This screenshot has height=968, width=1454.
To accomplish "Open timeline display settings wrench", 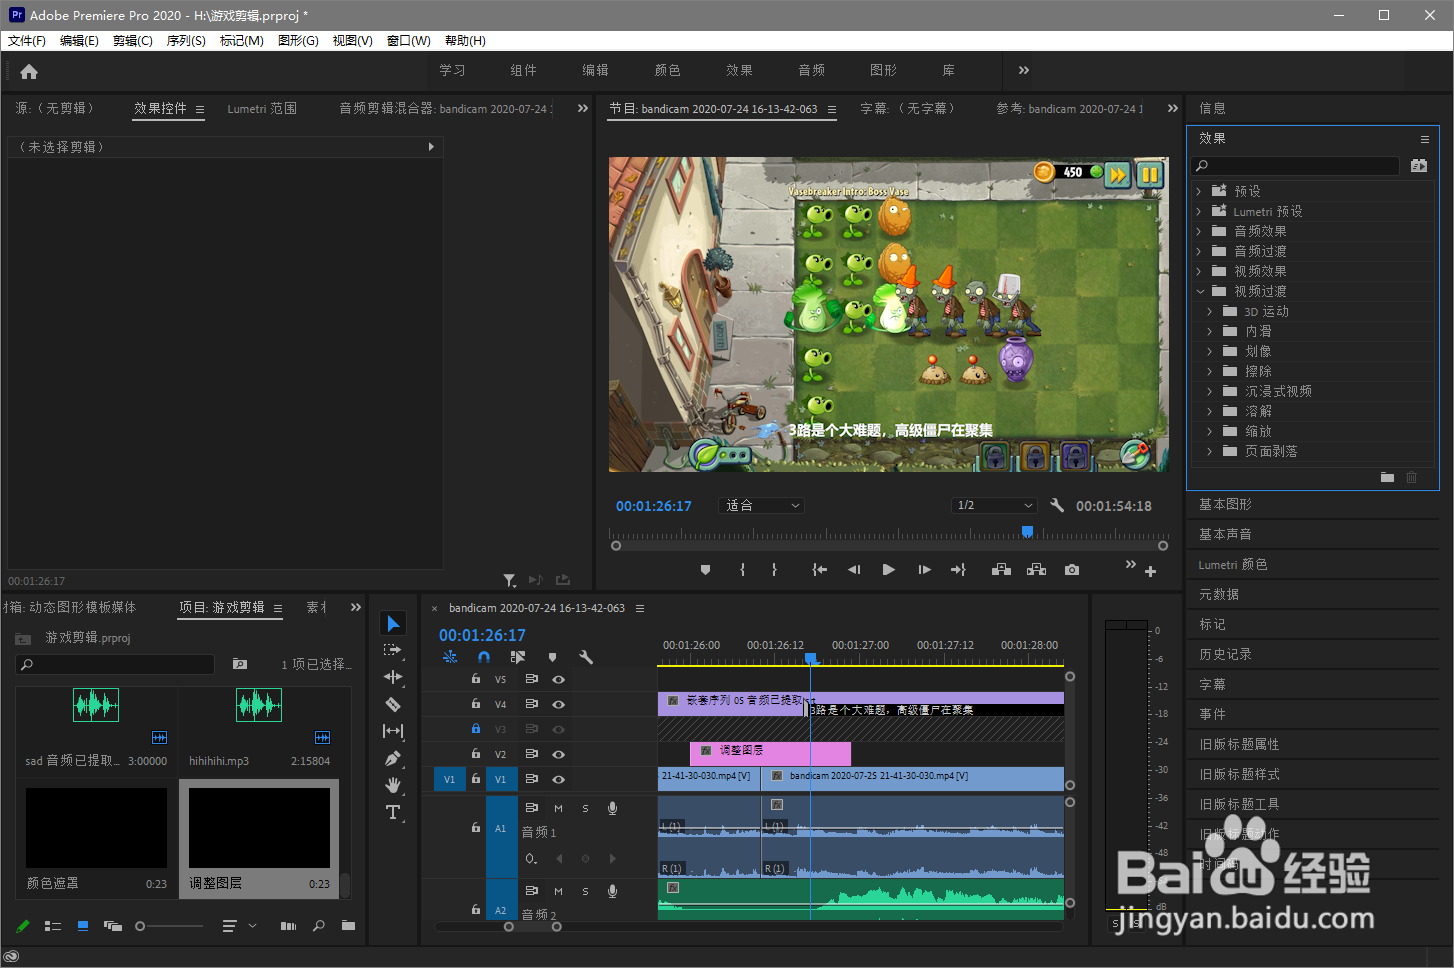I will [586, 657].
